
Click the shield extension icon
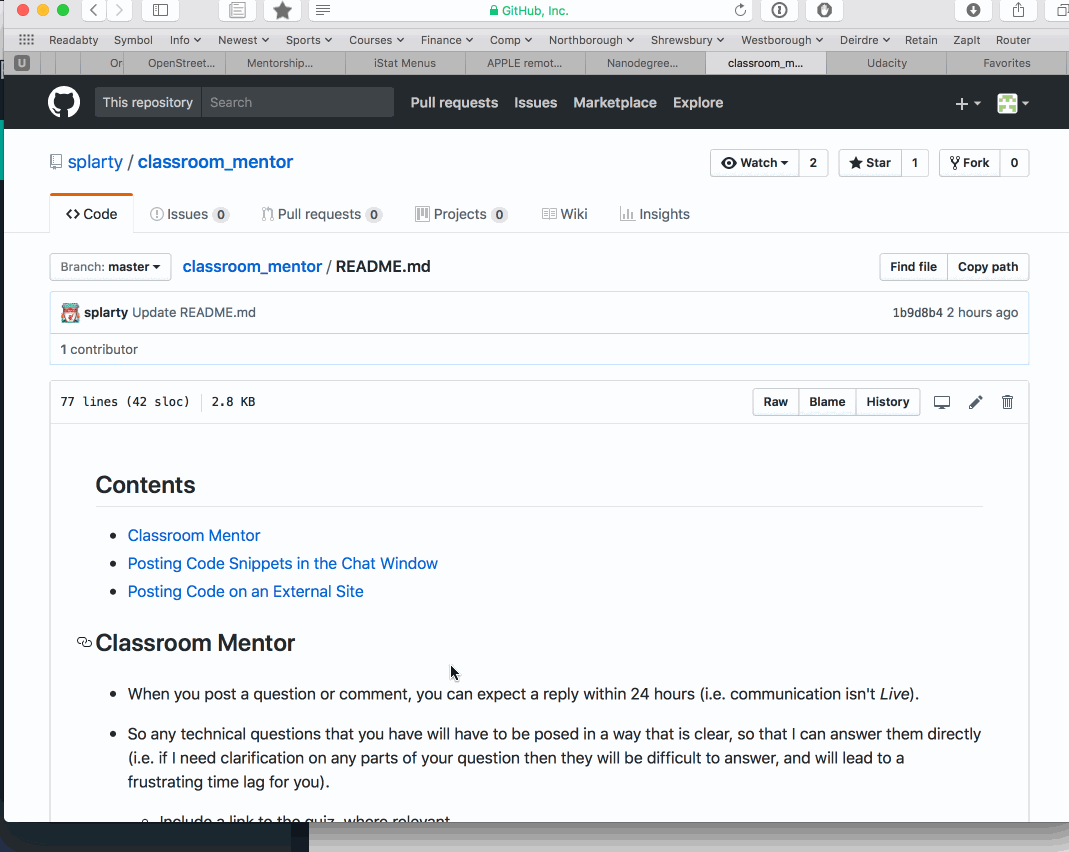pos(824,10)
